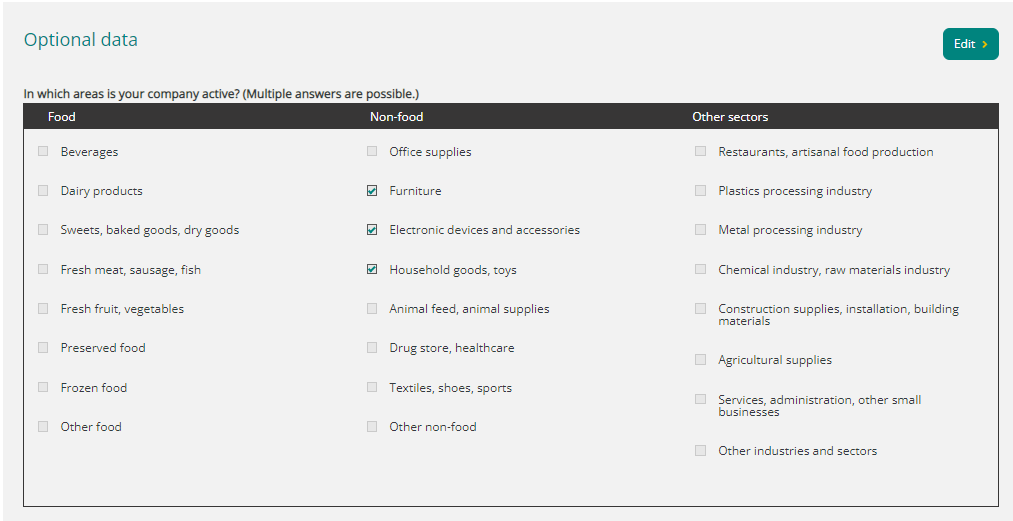
Task: Uncheck Electronic devices and accessories
Action: [x=372, y=229]
